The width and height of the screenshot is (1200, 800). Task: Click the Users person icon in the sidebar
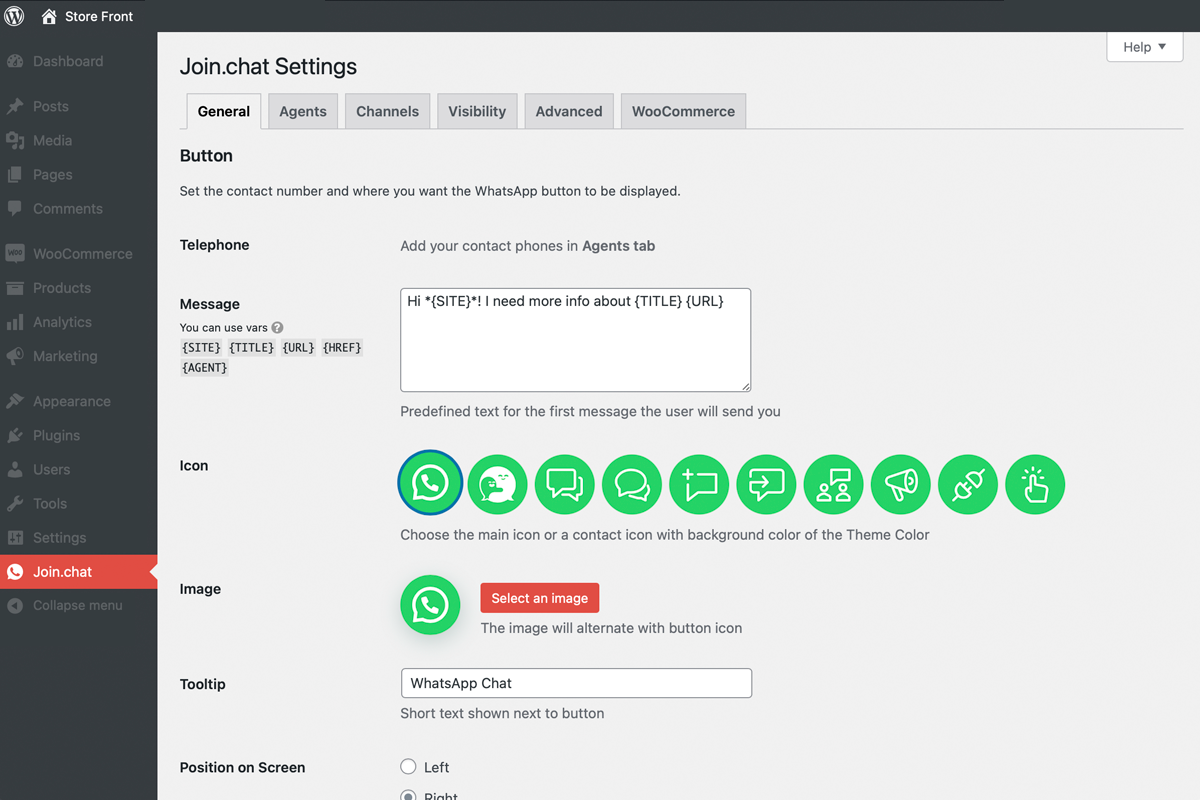[15, 469]
